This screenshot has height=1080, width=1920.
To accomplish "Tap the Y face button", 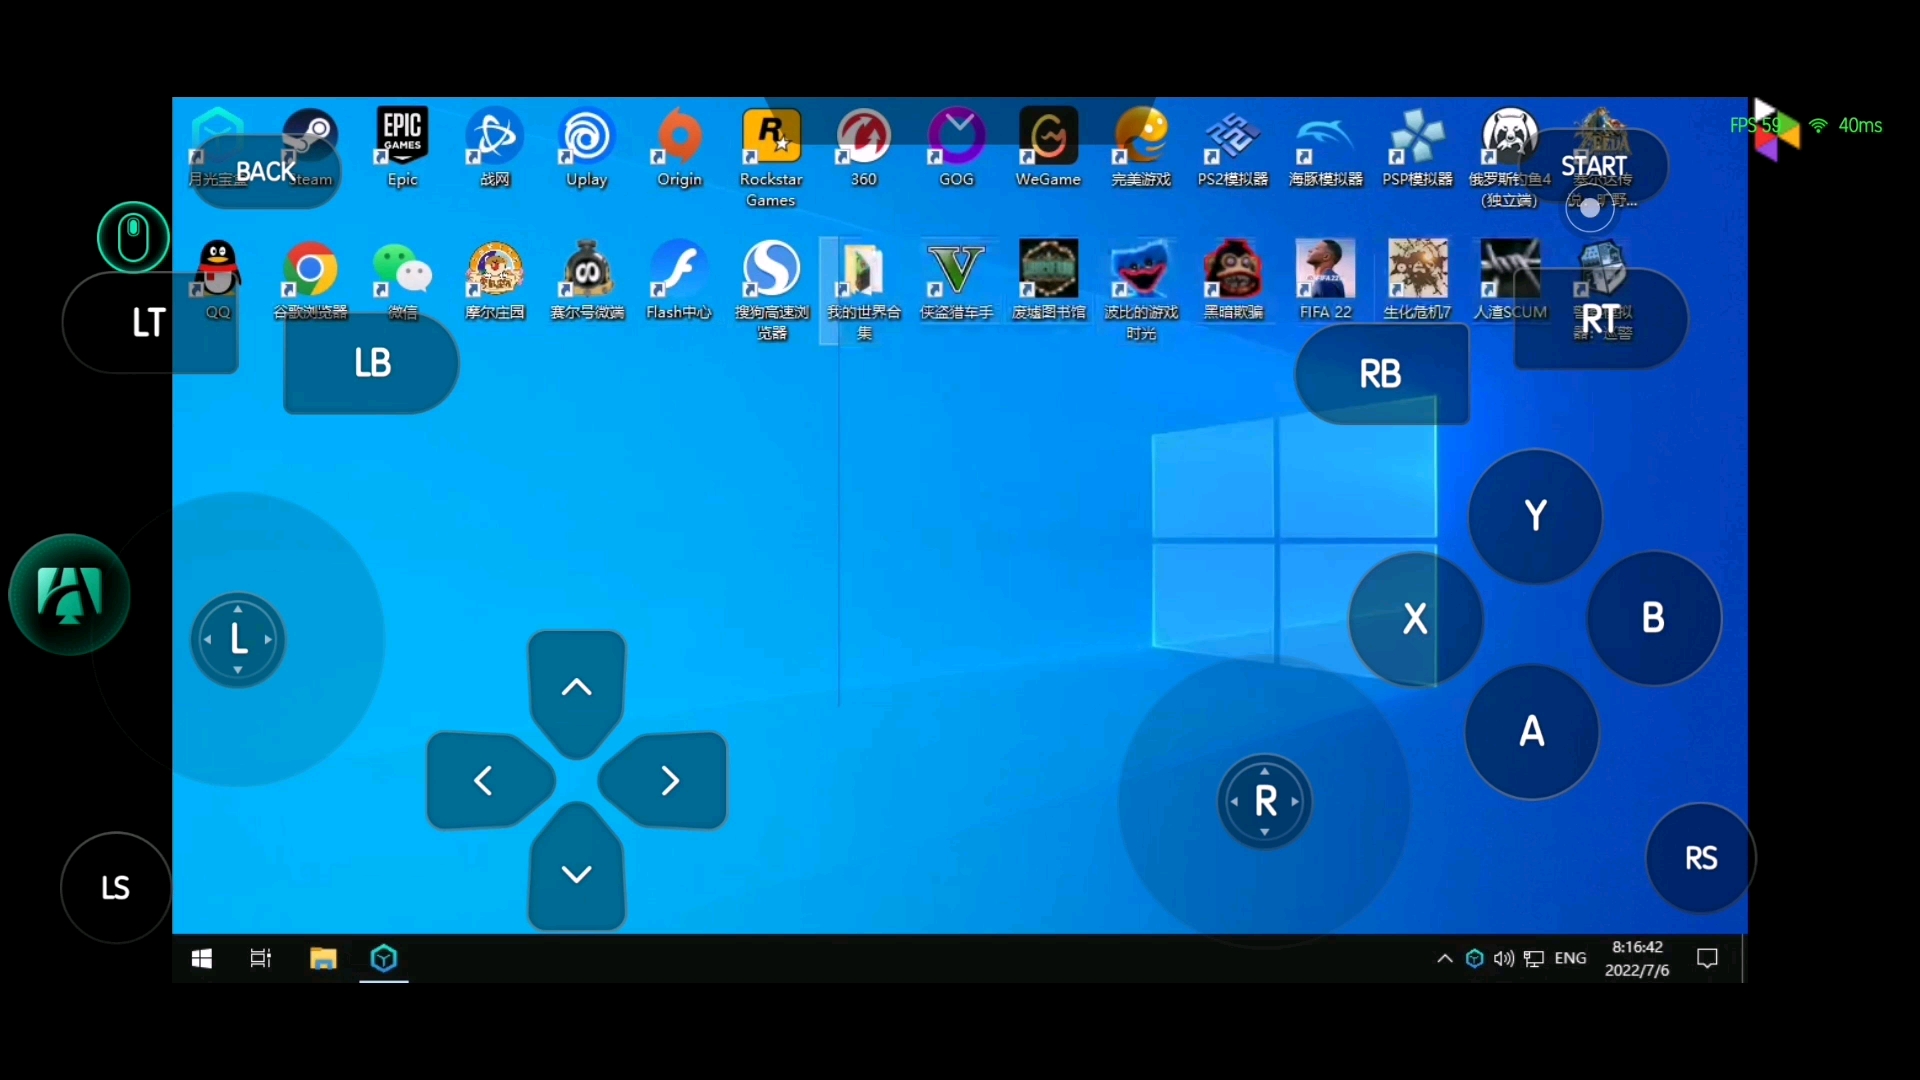I will (x=1535, y=516).
